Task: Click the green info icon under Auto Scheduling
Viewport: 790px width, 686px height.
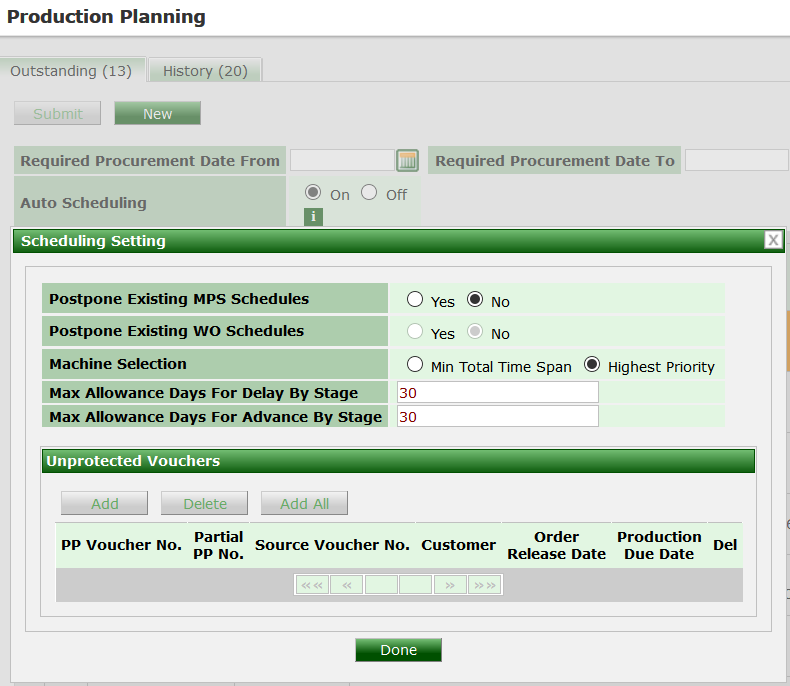Action: pos(313,217)
